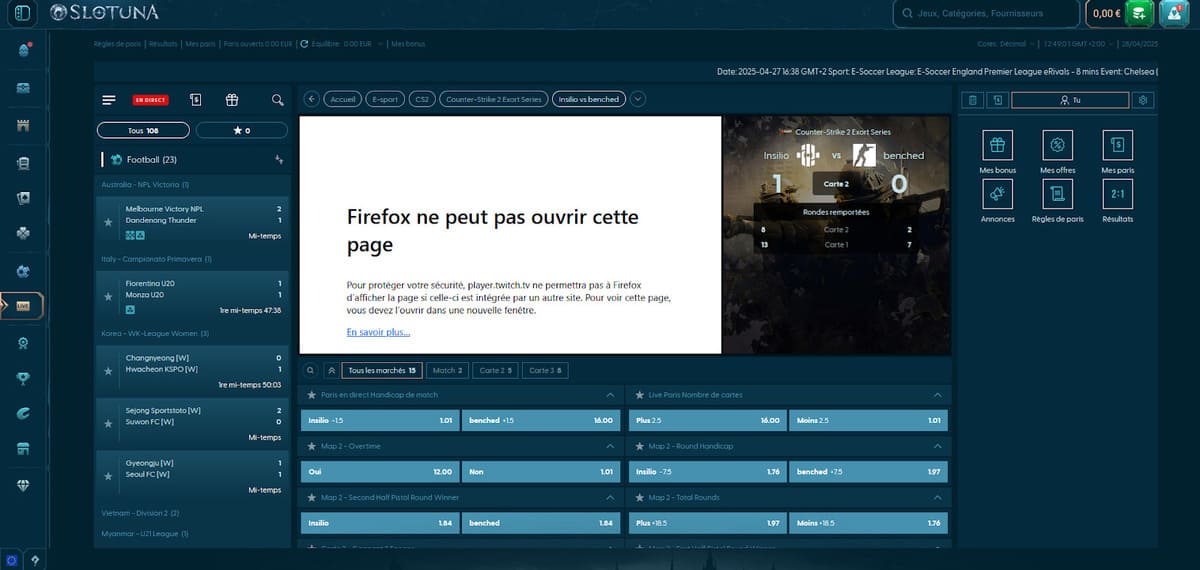Screen dimensions: 1200x570
Task: Favorite the Fiorentina U20 match star
Action: tap(108, 295)
